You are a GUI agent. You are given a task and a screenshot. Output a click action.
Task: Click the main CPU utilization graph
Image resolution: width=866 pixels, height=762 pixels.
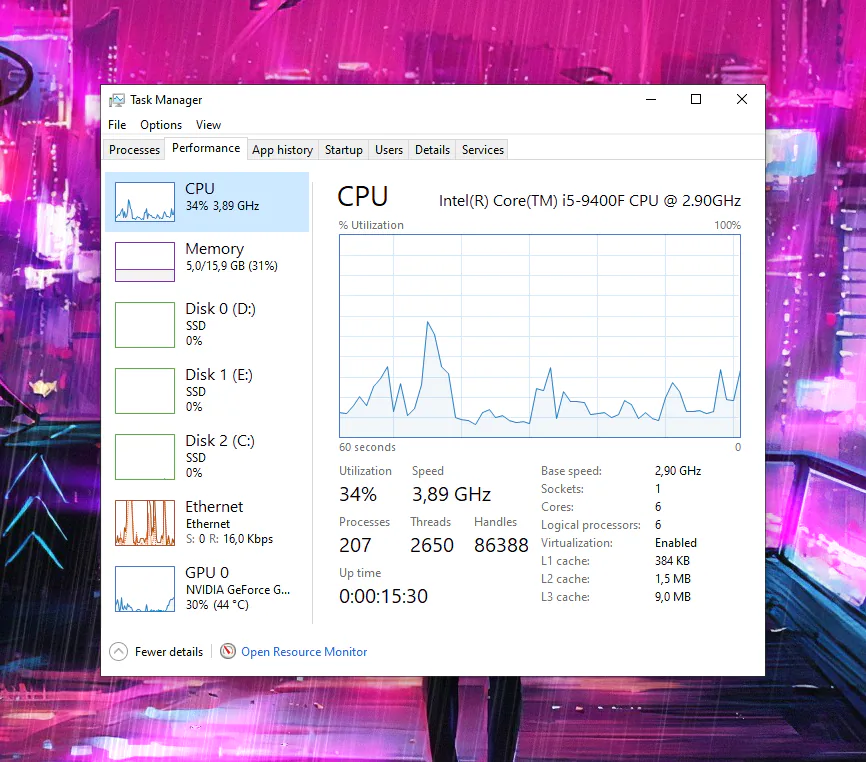tap(540, 336)
